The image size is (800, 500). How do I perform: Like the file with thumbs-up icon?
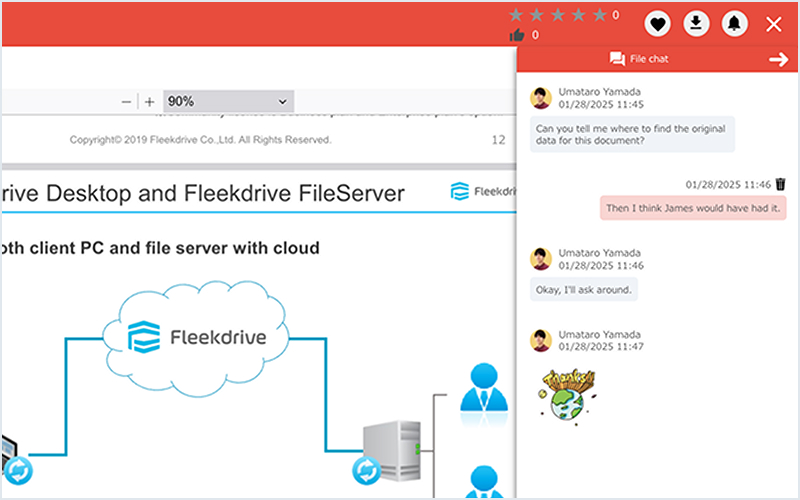tap(517, 35)
